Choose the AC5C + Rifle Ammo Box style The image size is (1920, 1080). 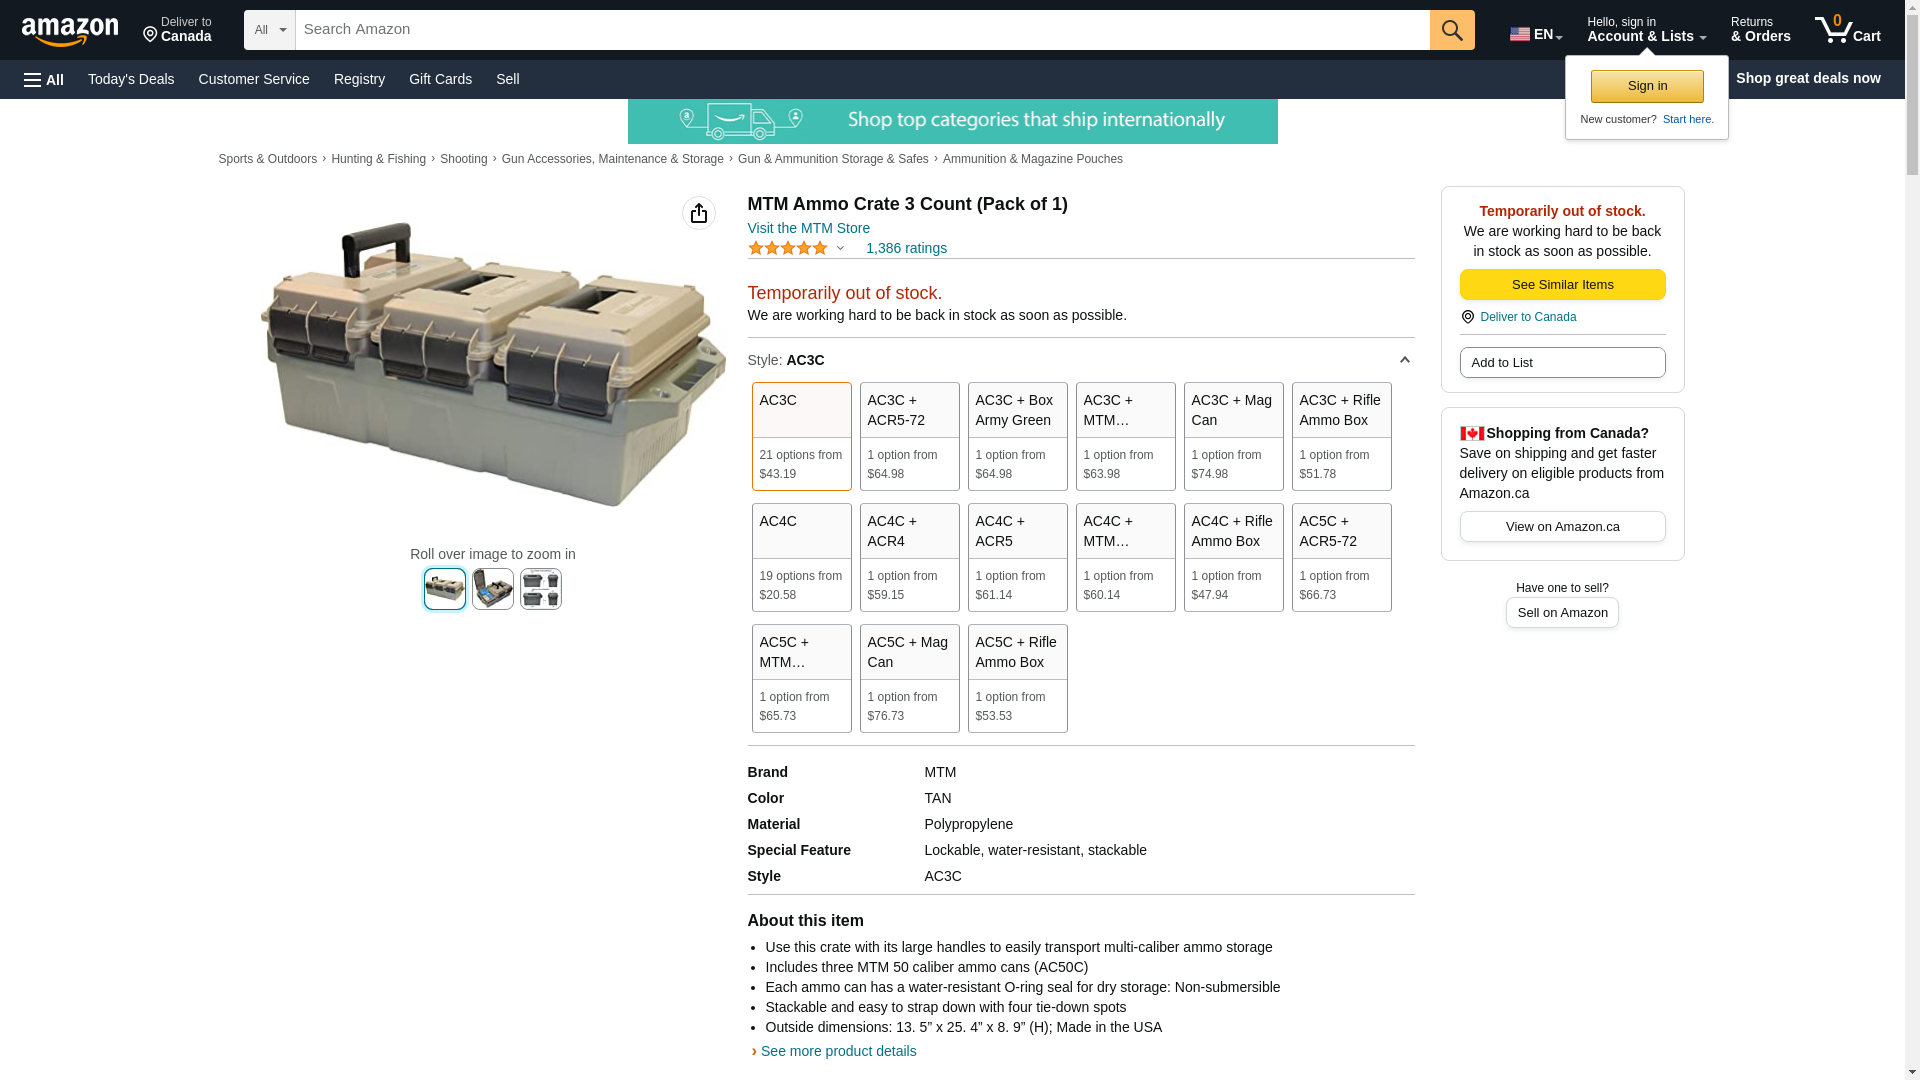1017,678
